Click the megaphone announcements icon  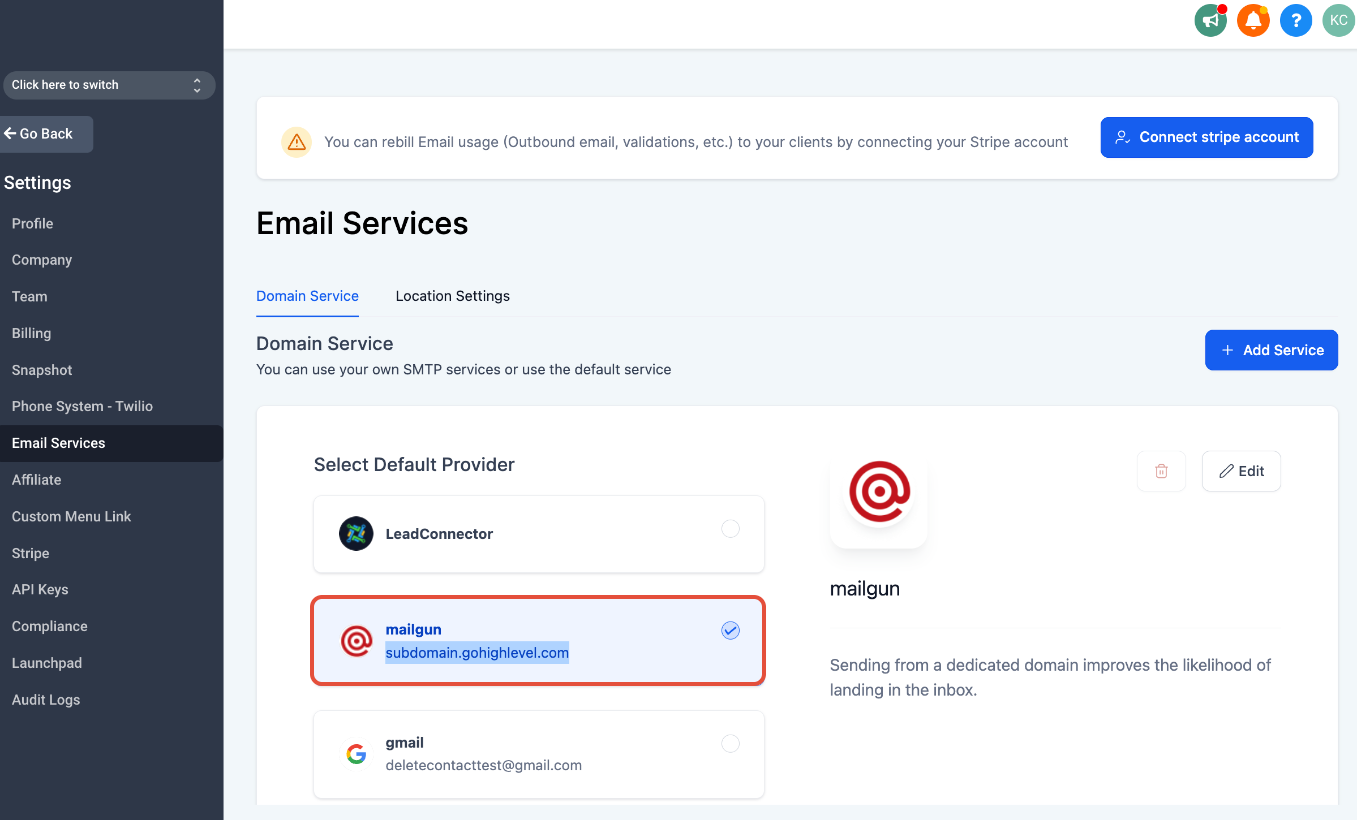coord(1210,20)
